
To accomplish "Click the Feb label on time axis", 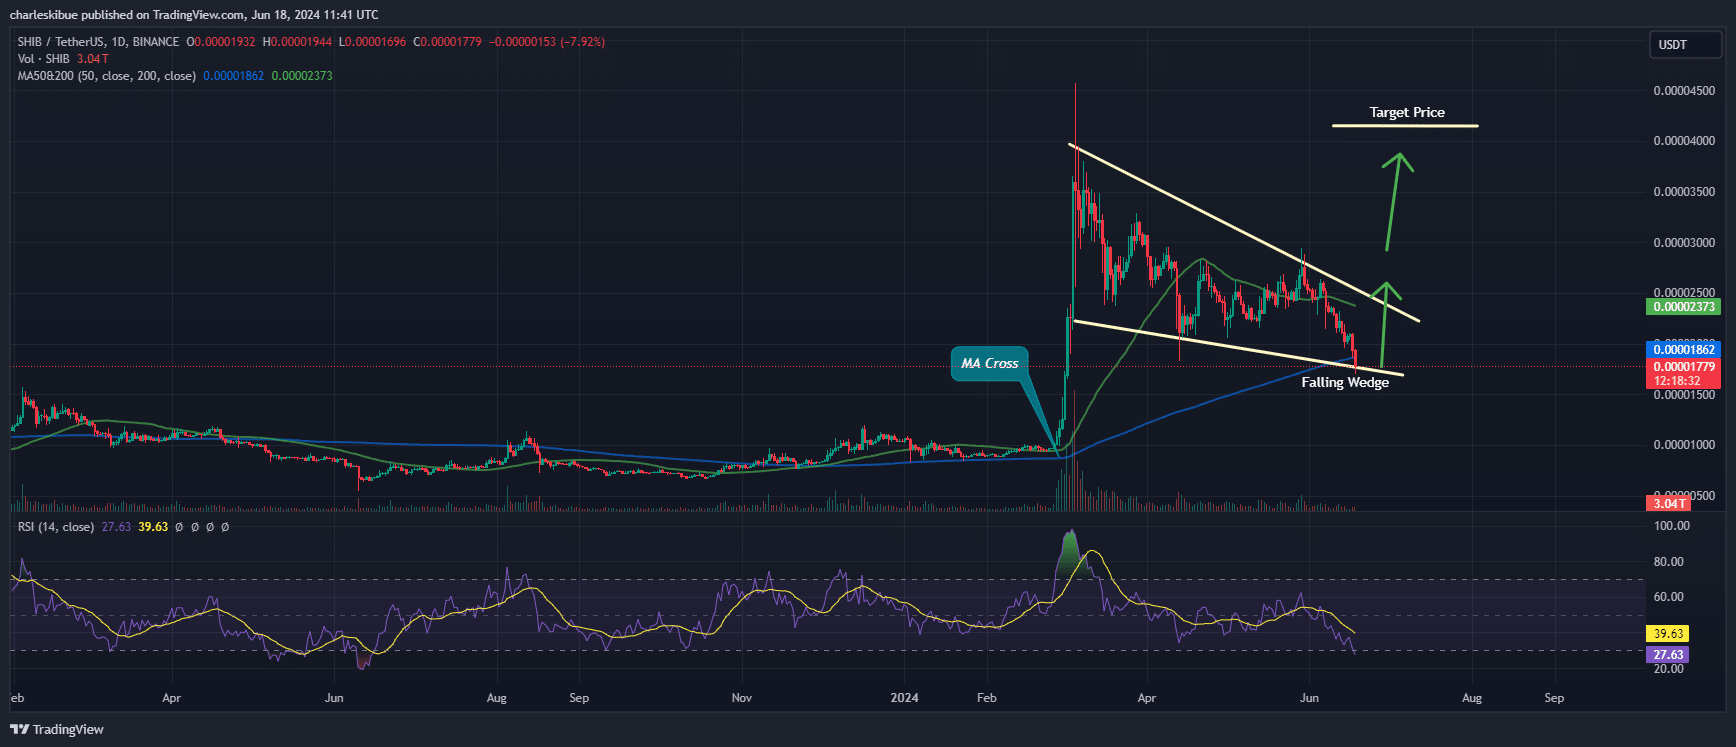I will coord(987,698).
